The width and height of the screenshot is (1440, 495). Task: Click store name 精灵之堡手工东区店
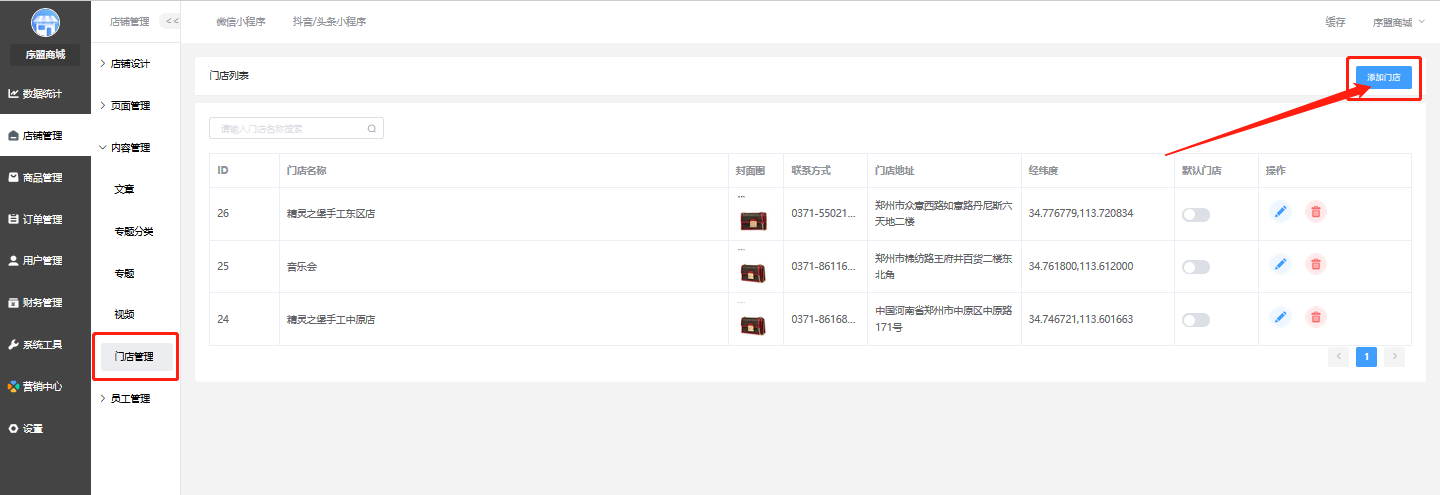pyautogui.click(x=331, y=214)
